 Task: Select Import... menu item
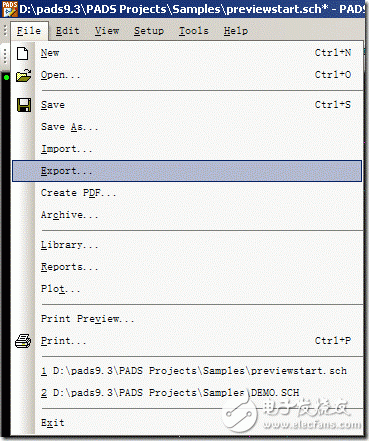pyautogui.click(x=187, y=149)
